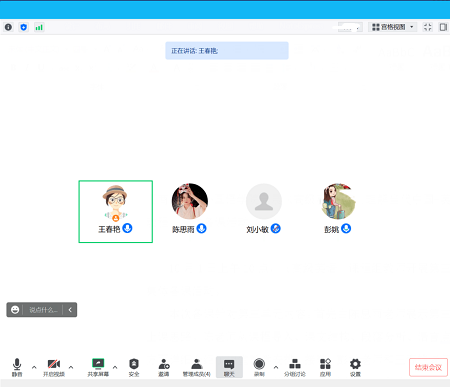This screenshot has width=450, height=387.
Task: Open the 应用 apps icon
Action: pyautogui.click(x=325, y=367)
